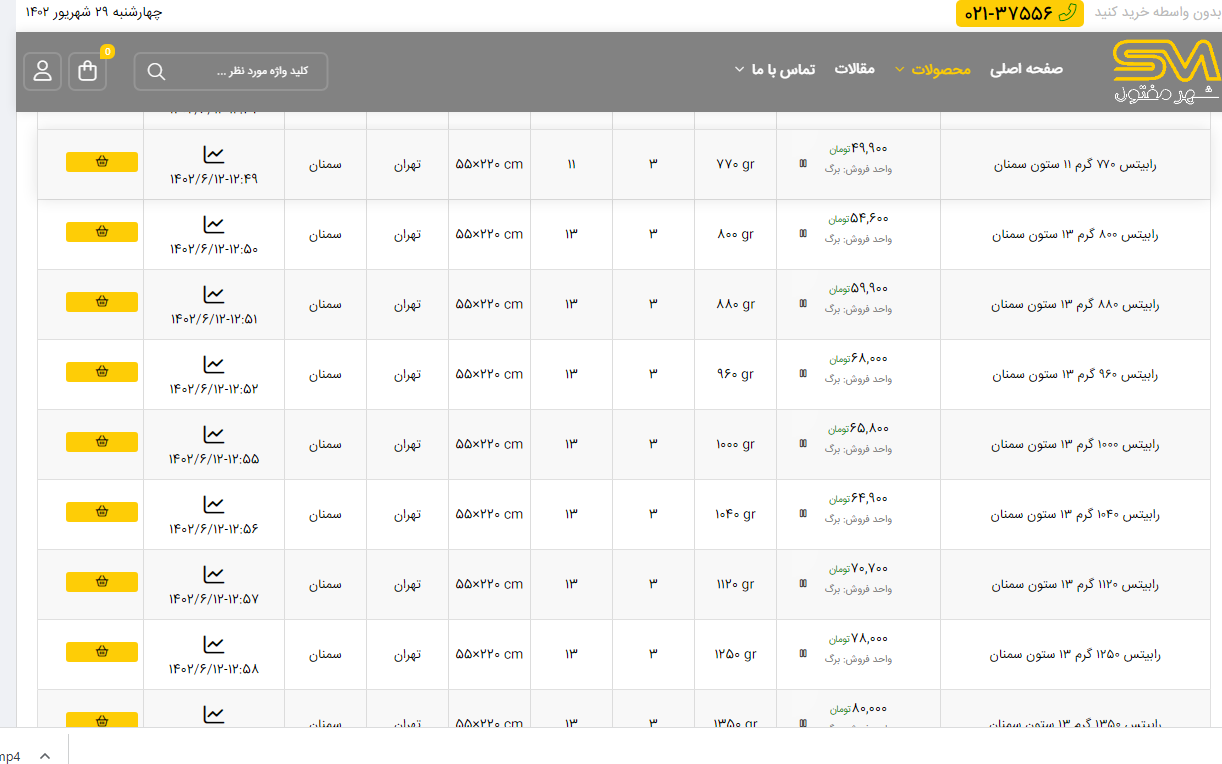The height and width of the screenshot is (764, 1222).
Task: Click the keyword search input field
Action: coord(250,71)
